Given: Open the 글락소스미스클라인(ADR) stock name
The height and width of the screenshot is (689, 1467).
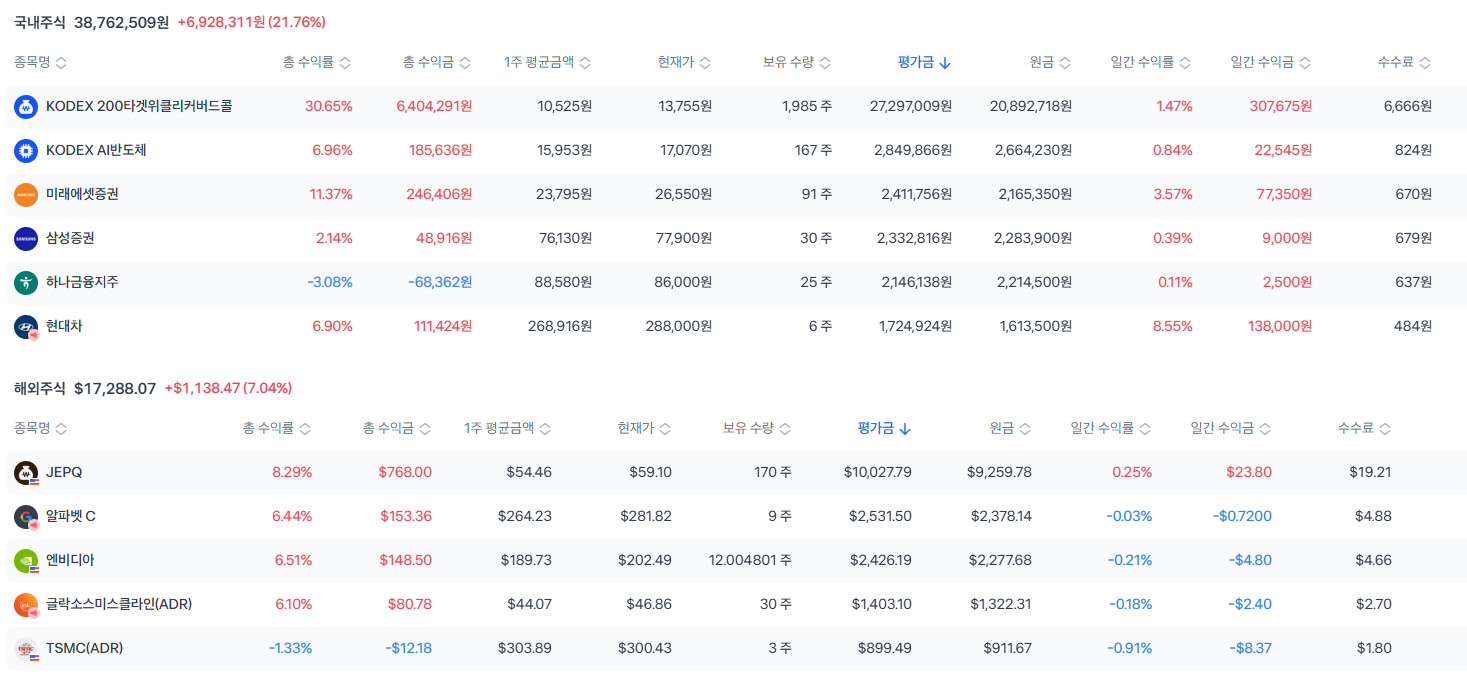Looking at the screenshot, I should pos(119,604).
